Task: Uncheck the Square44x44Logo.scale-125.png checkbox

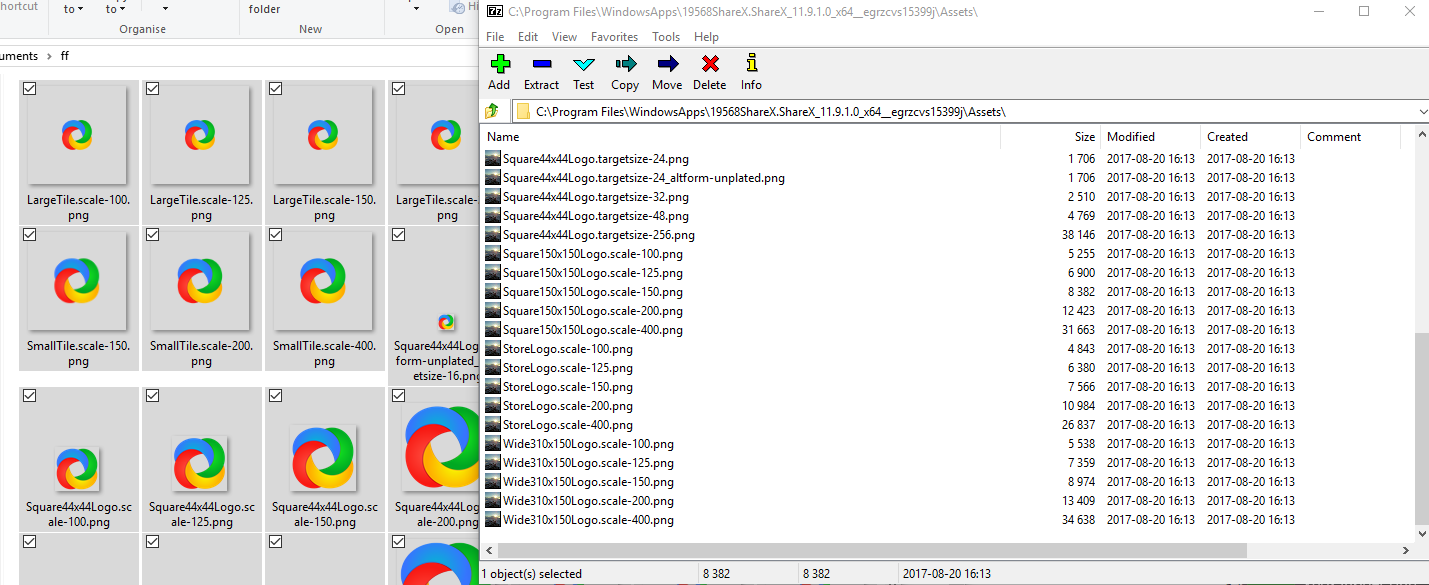Action: tap(153, 396)
